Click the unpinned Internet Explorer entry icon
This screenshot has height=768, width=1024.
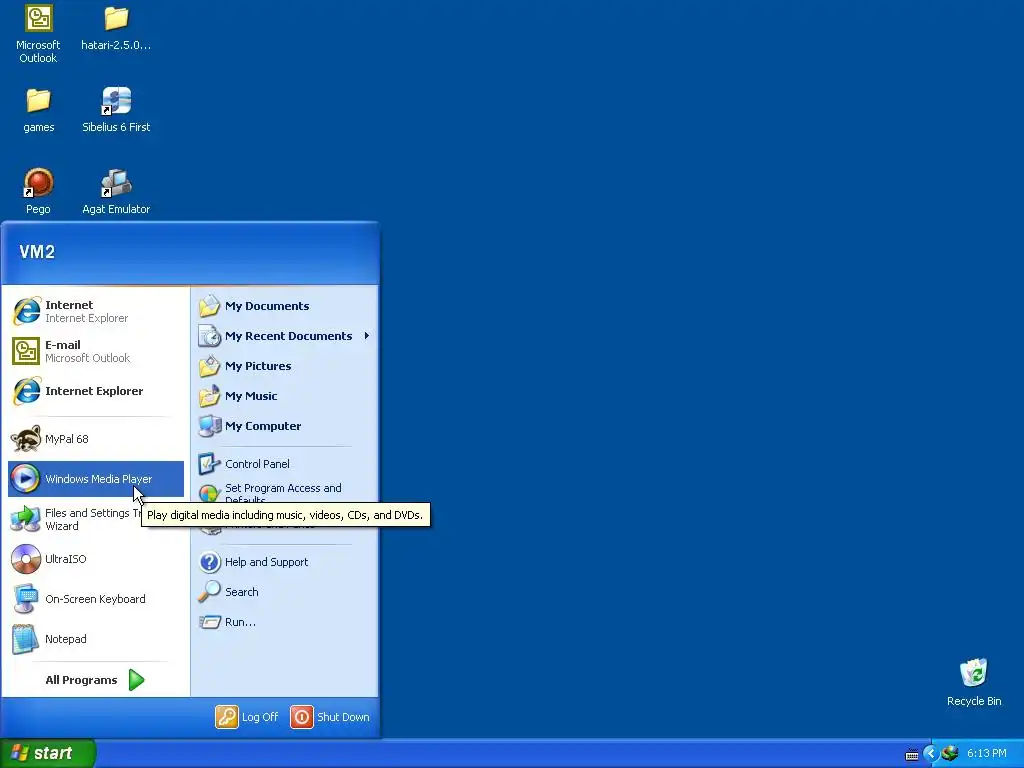(x=26, y=391)
